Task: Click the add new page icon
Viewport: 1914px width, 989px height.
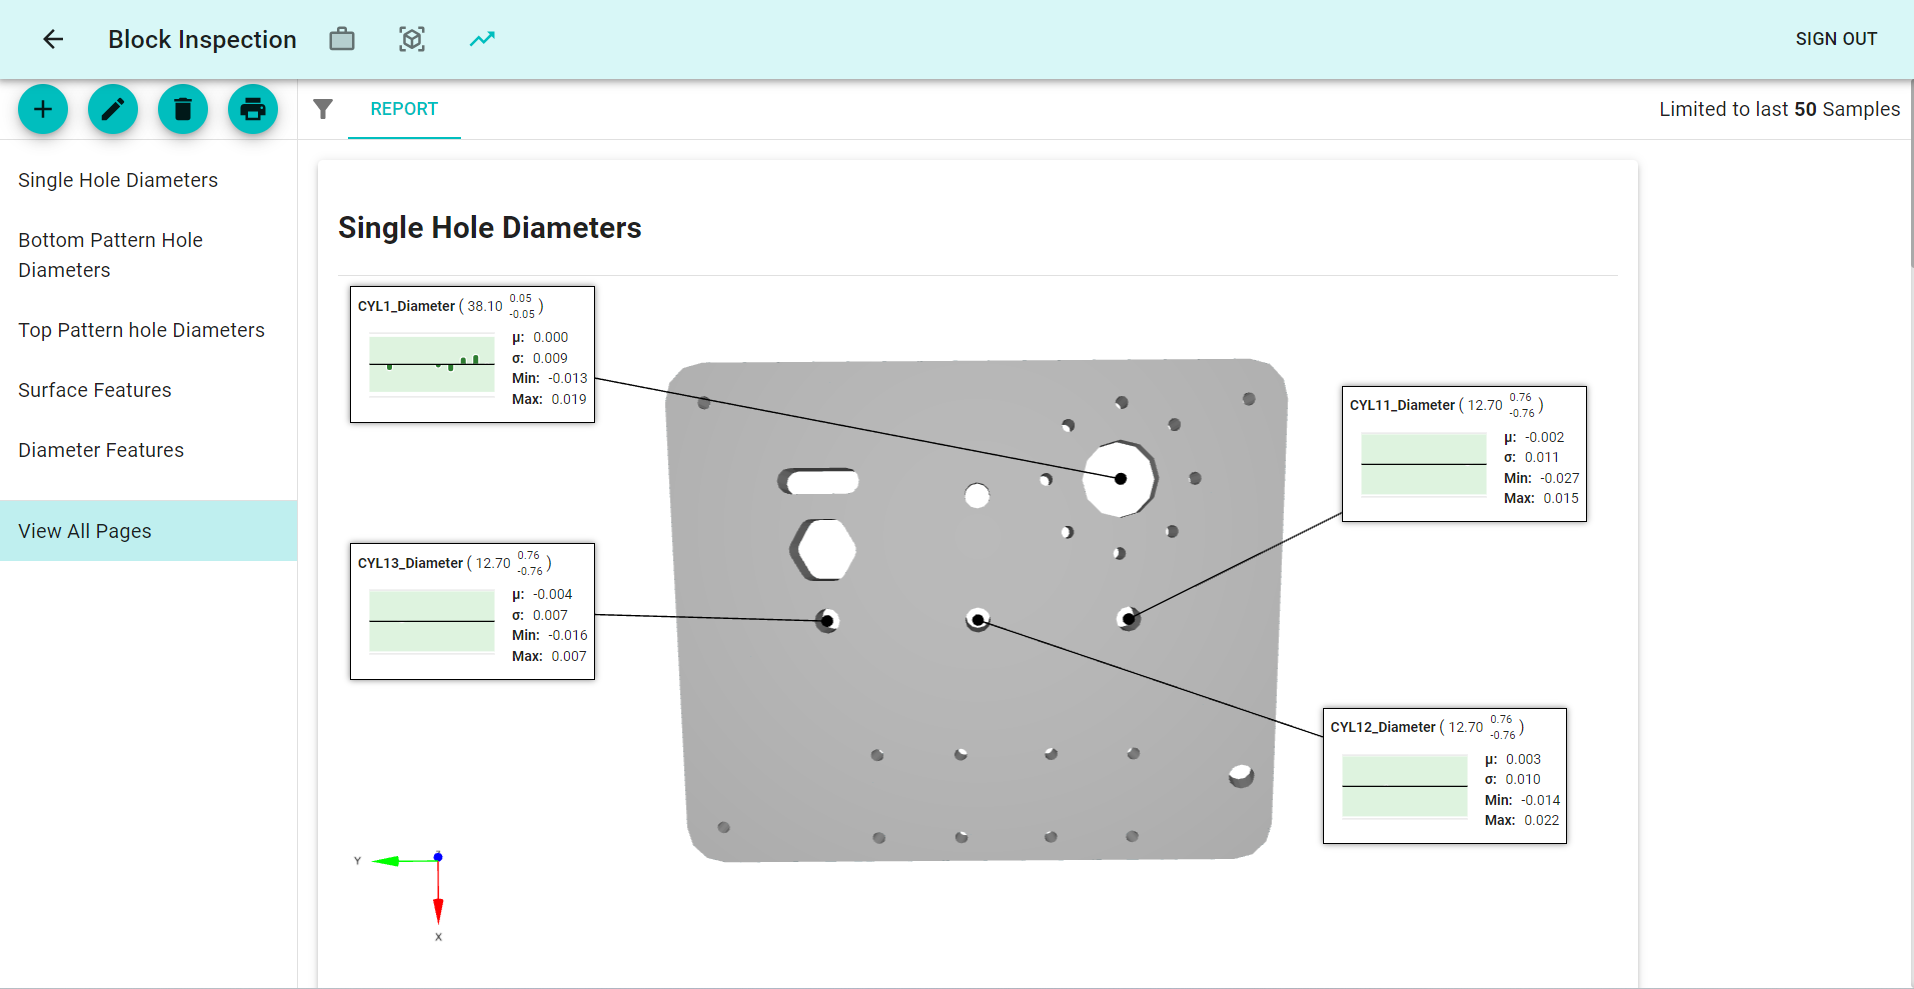Action: [x=42, y=109]
